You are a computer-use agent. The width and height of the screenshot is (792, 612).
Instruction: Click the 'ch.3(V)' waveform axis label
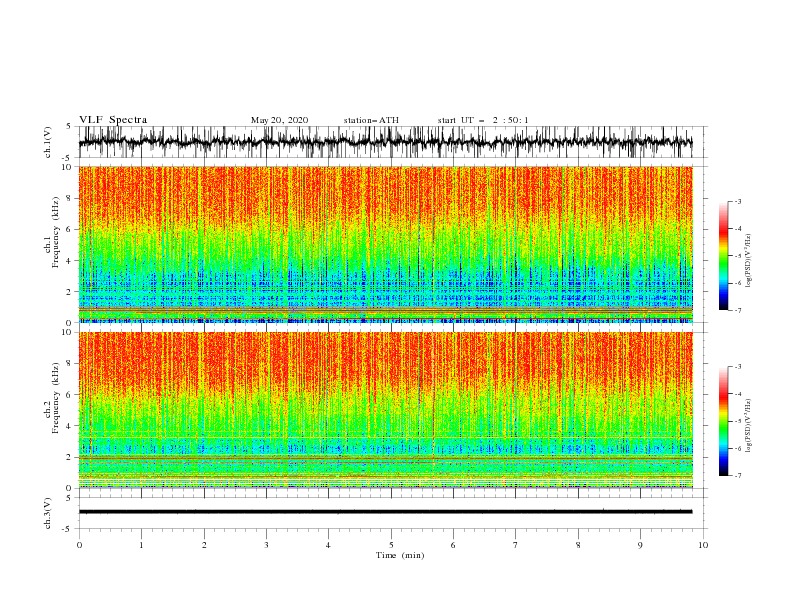click(48, 513)
